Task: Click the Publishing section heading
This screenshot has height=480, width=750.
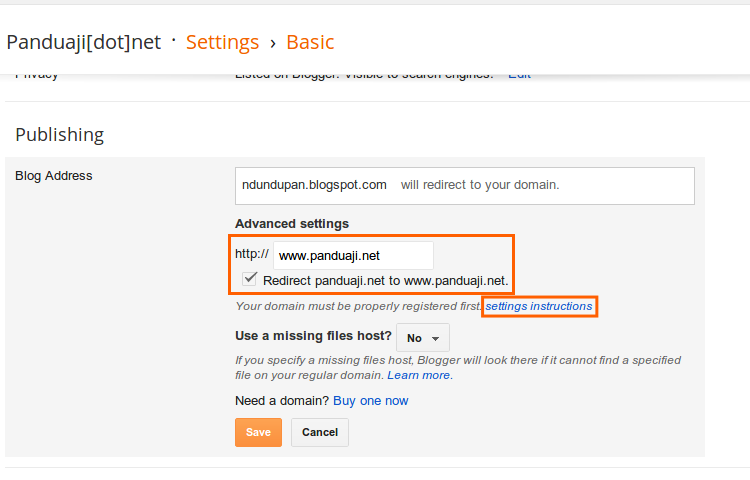Action: [60, 135]
